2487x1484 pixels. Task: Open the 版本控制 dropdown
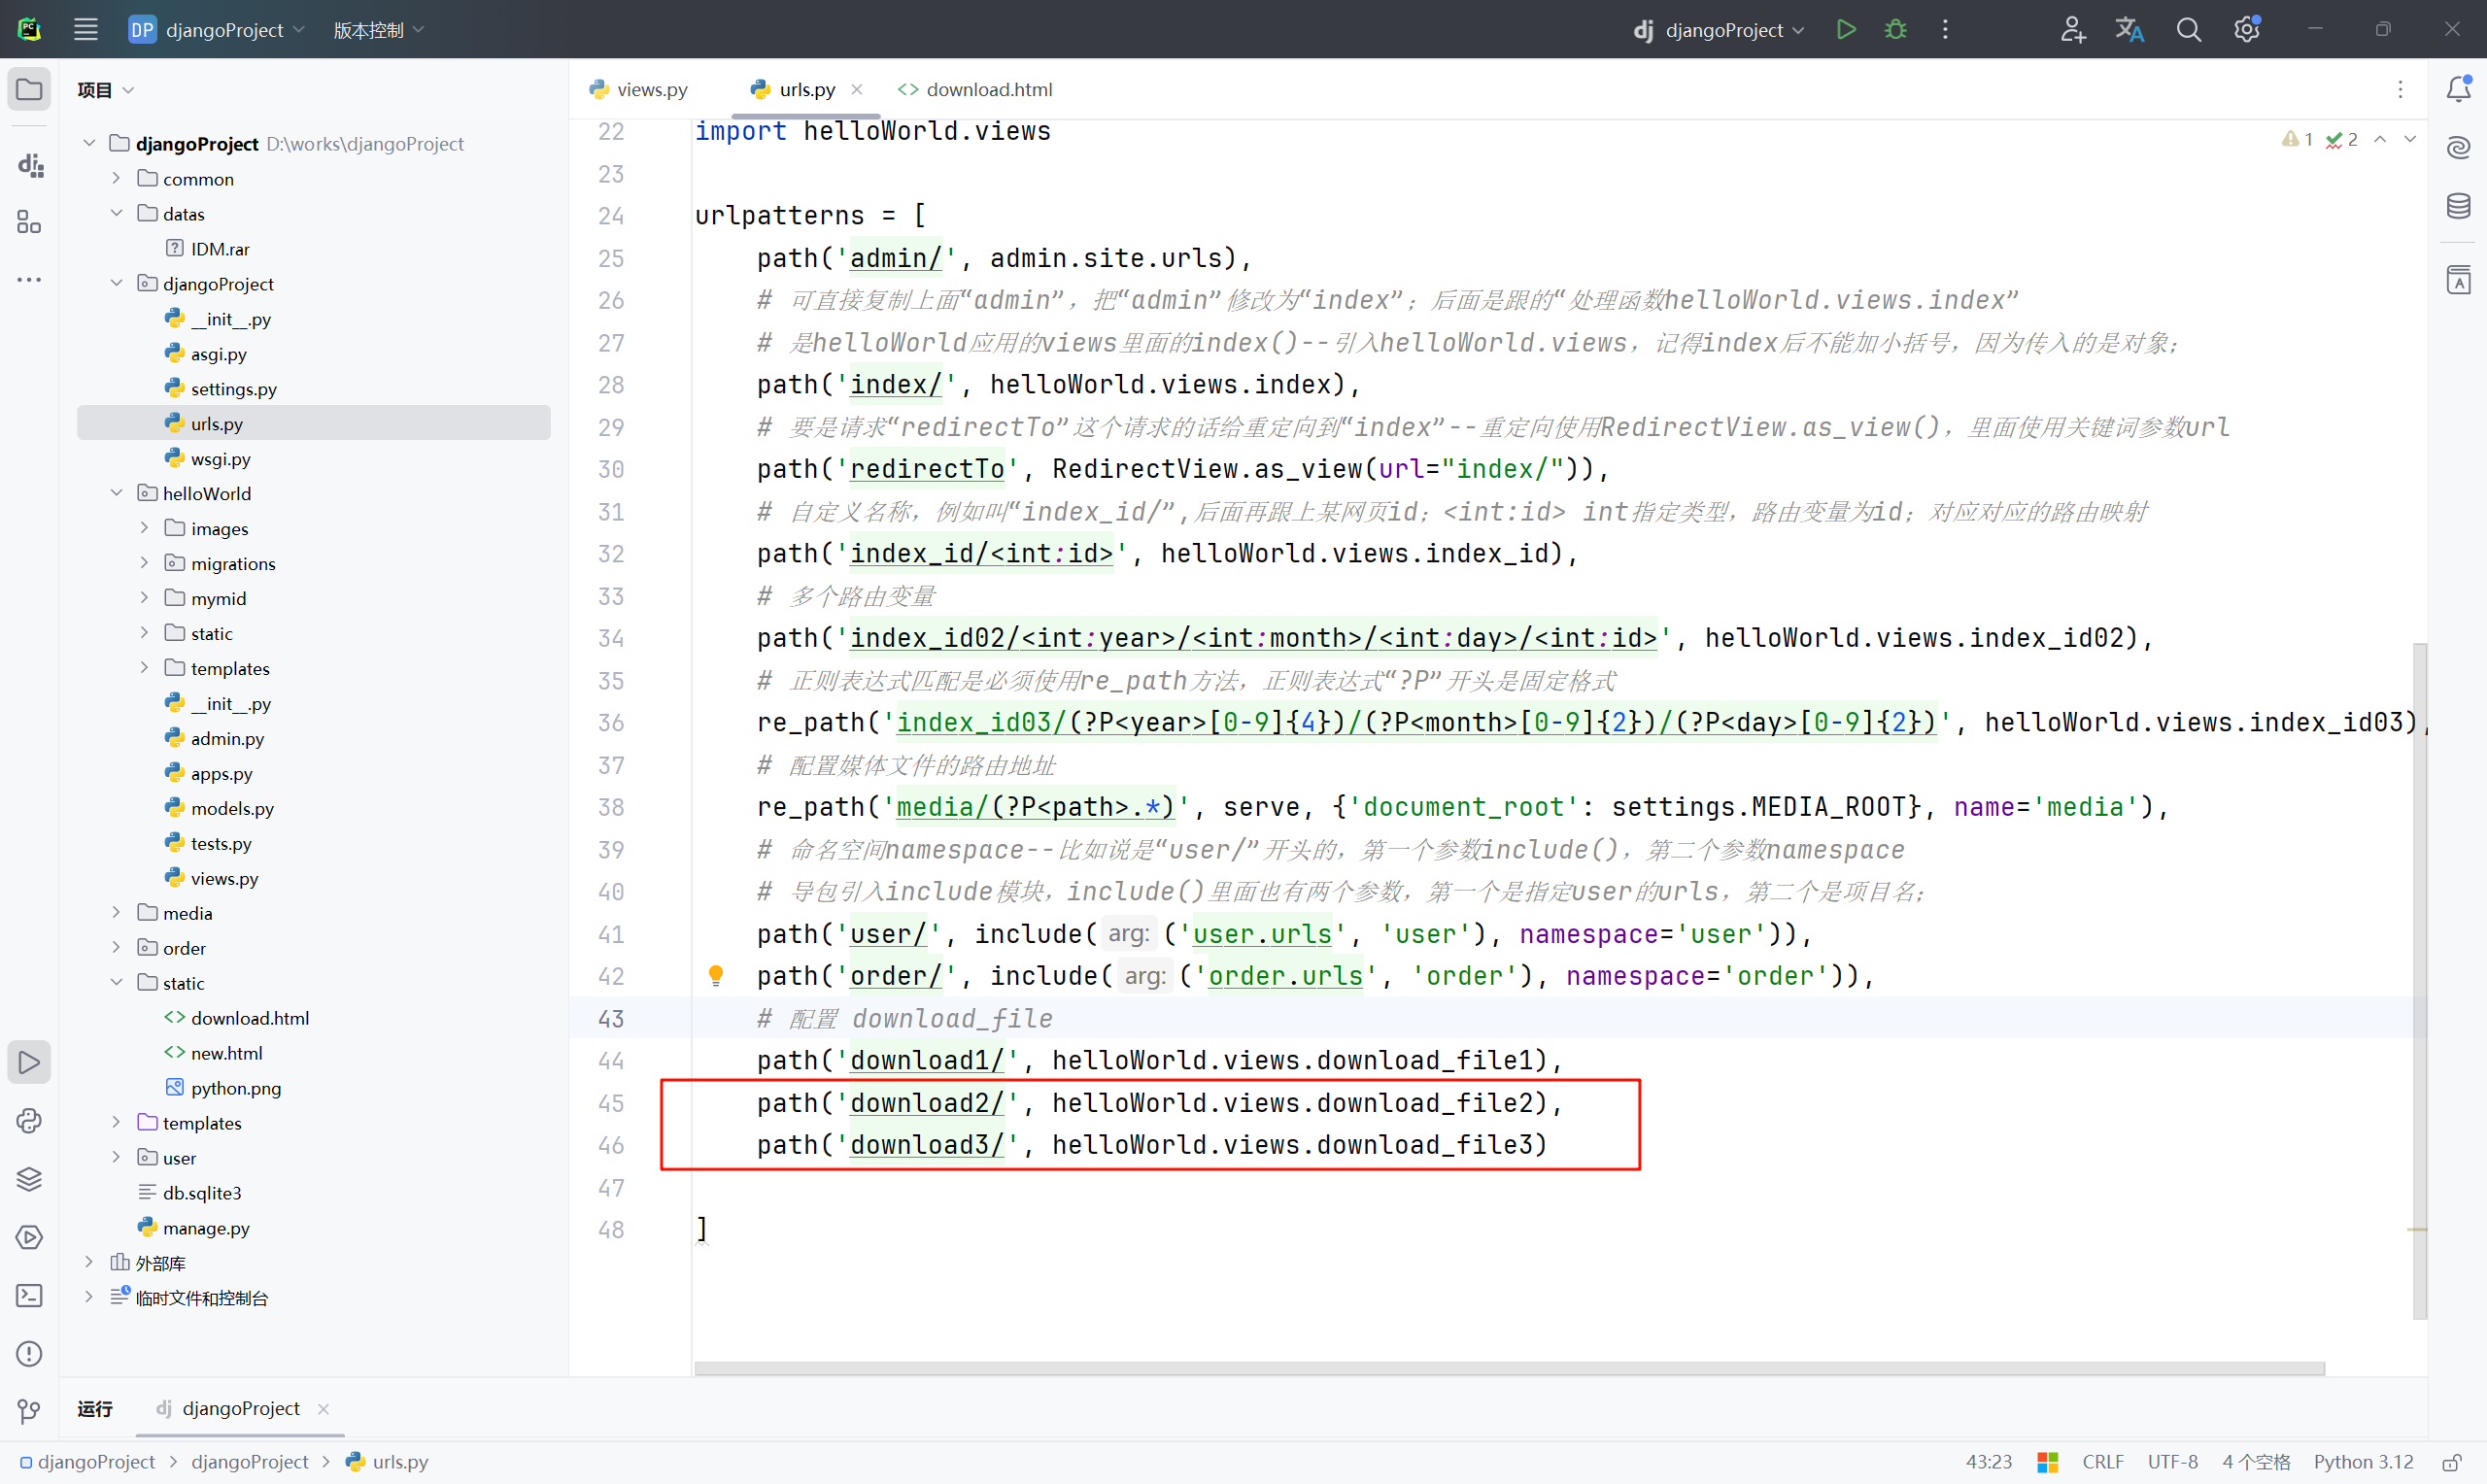click(378, 29)
